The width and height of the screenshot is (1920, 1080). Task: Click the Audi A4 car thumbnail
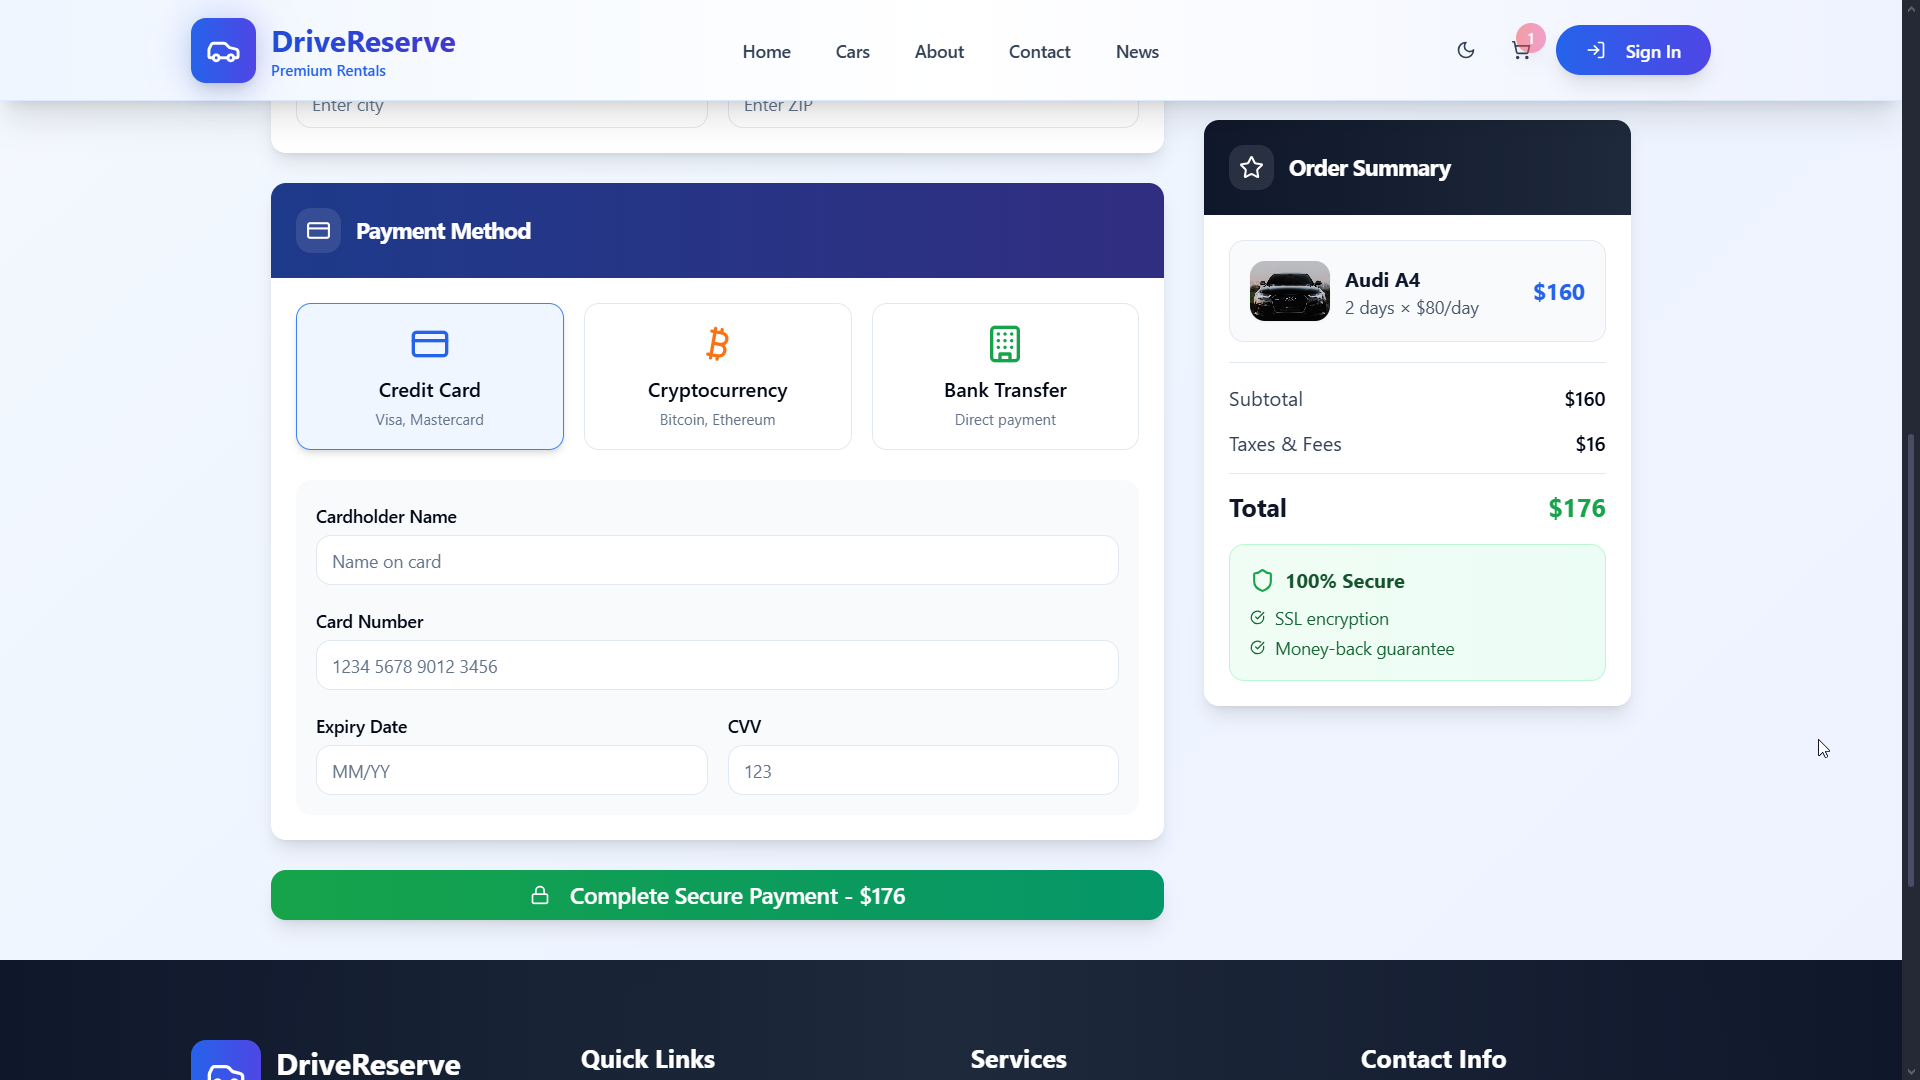[x=1289, y=291]
